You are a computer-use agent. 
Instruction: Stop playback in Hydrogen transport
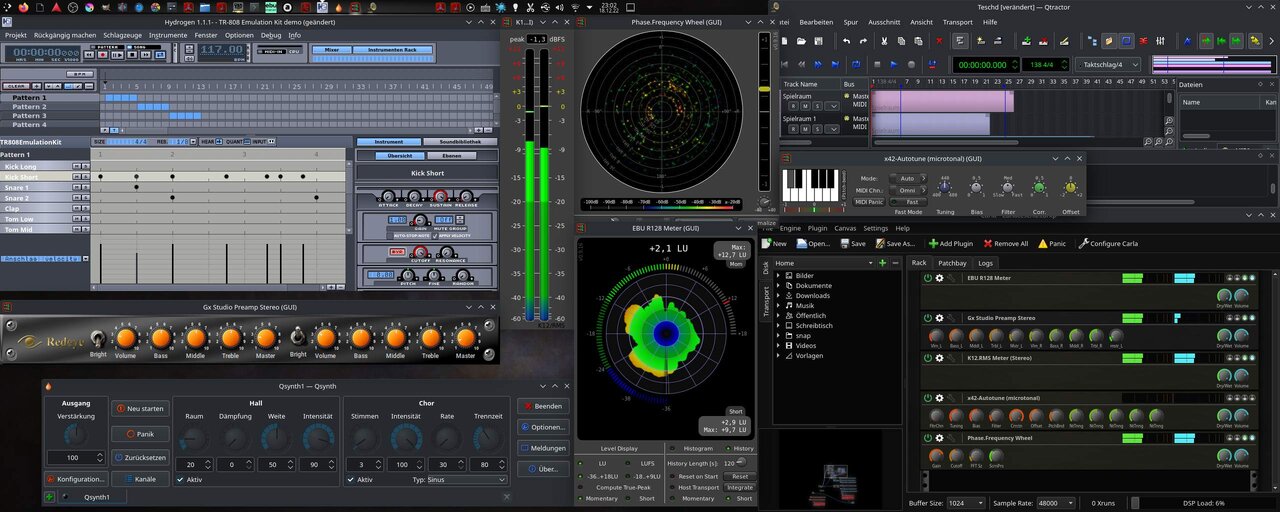132,55
